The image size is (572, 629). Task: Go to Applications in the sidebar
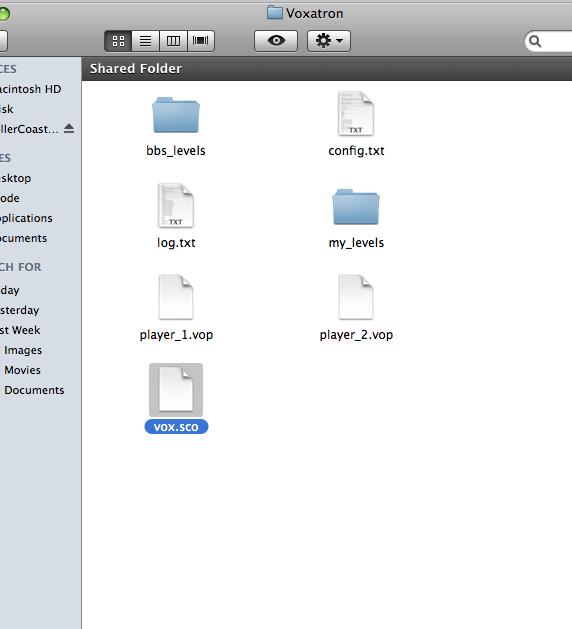pos(26,218)
